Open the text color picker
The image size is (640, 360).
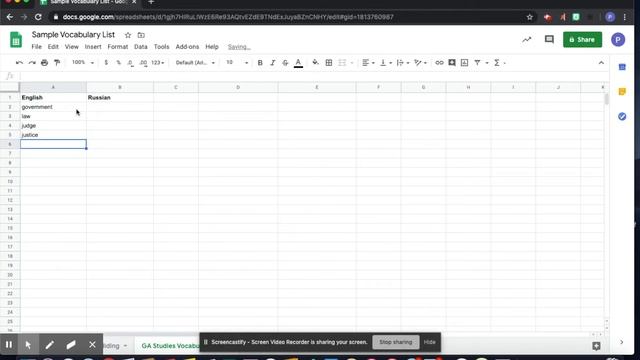click(x=298, y=63)
